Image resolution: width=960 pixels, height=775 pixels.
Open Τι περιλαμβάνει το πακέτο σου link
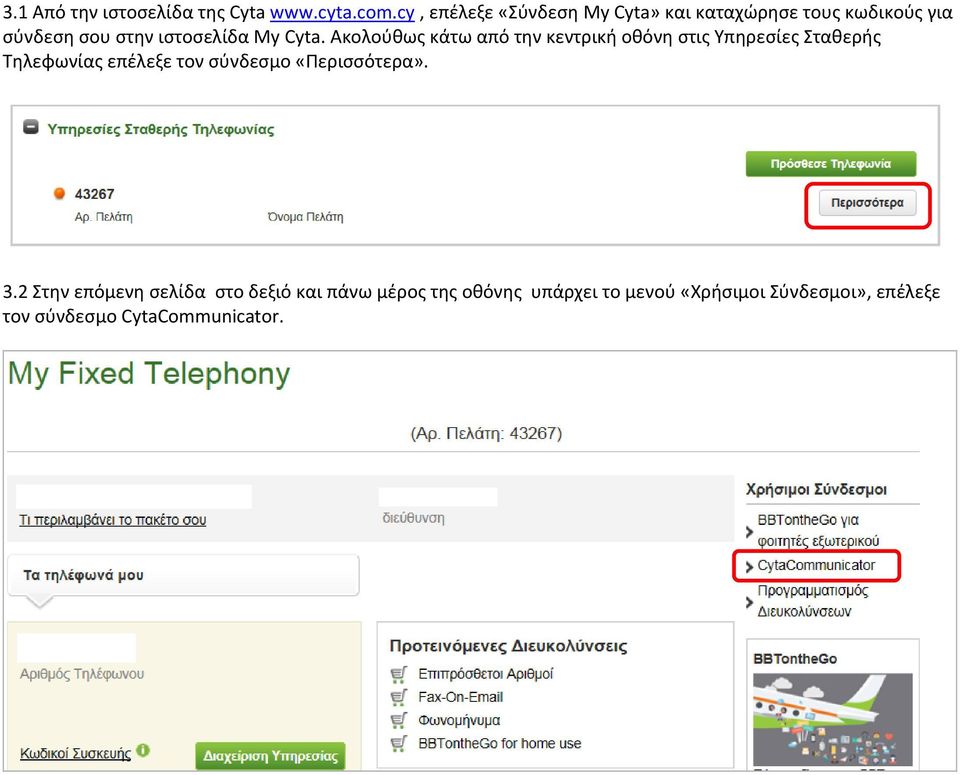pyautogui.click(x=113, y=520)
